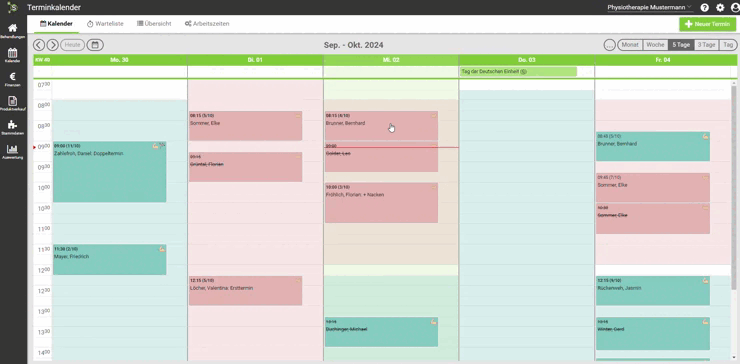Open Friday Sommer, Elke 09:45 appointment
Viewport: 740px width, 364px height.
tap(653, 188)
